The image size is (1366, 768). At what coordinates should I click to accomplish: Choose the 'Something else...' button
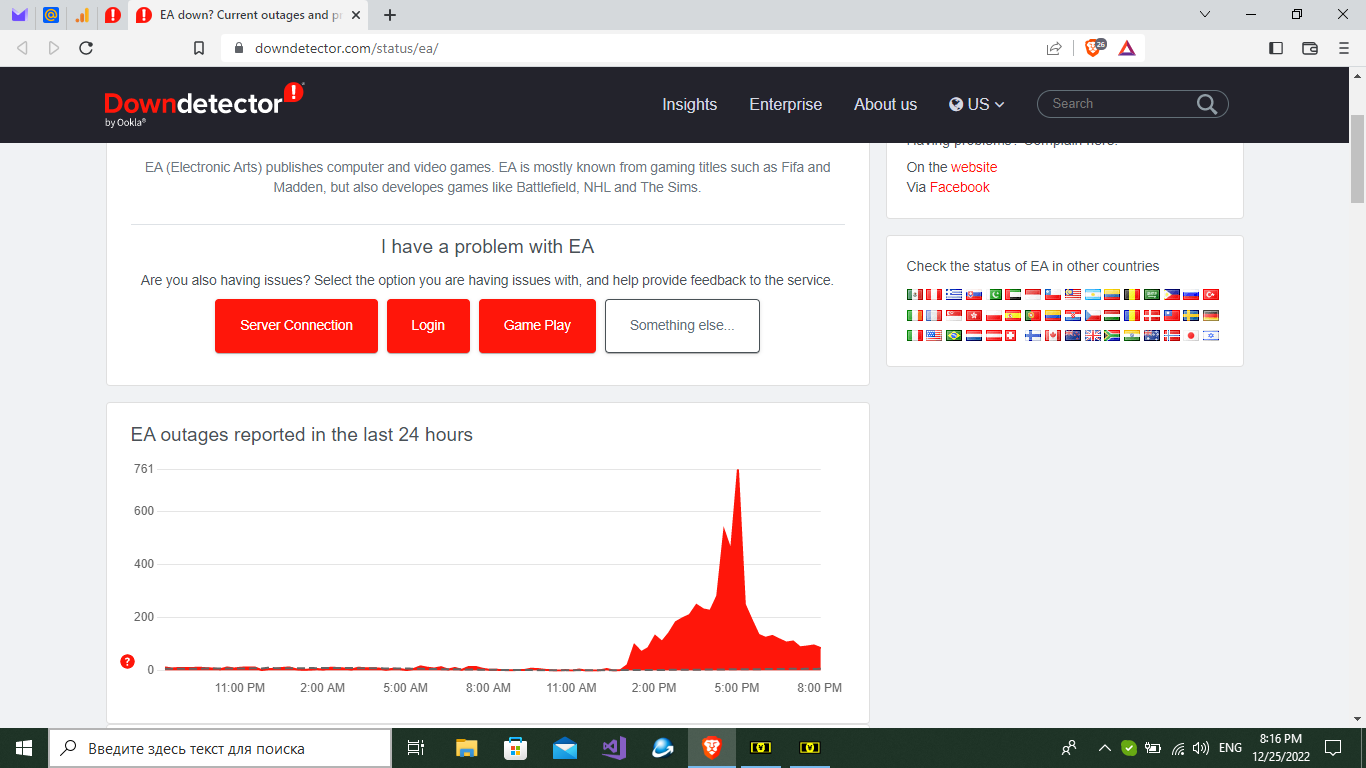tap(682, 326)
